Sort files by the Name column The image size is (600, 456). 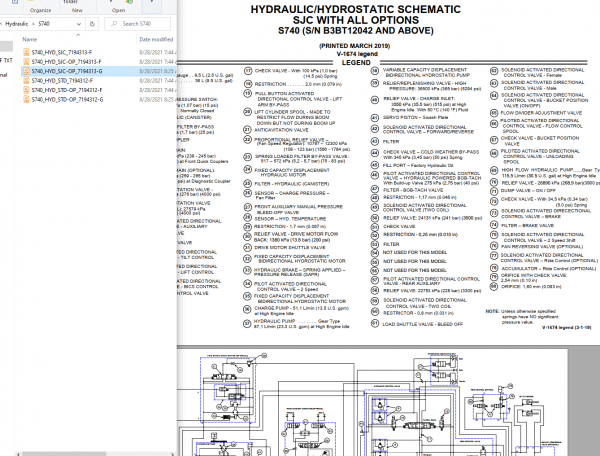tap(30, 39)
